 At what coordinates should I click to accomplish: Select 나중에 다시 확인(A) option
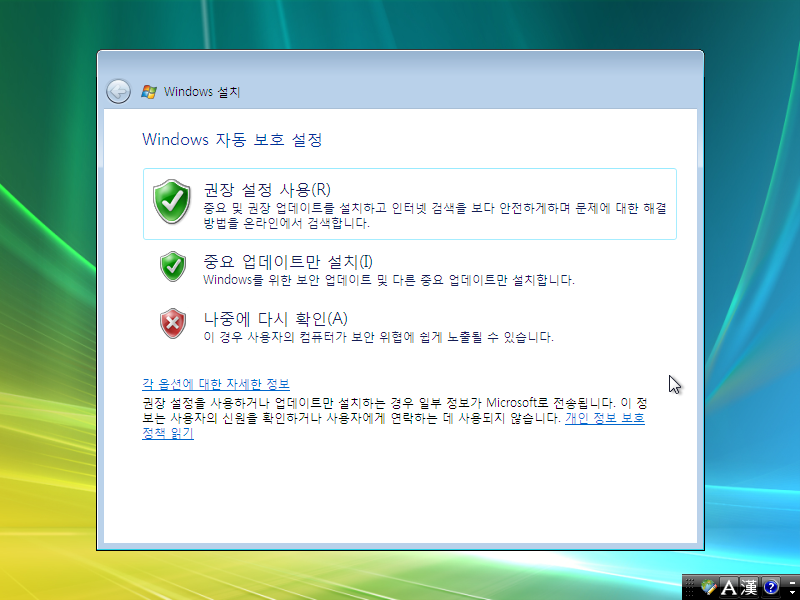(x=410, y=327)
